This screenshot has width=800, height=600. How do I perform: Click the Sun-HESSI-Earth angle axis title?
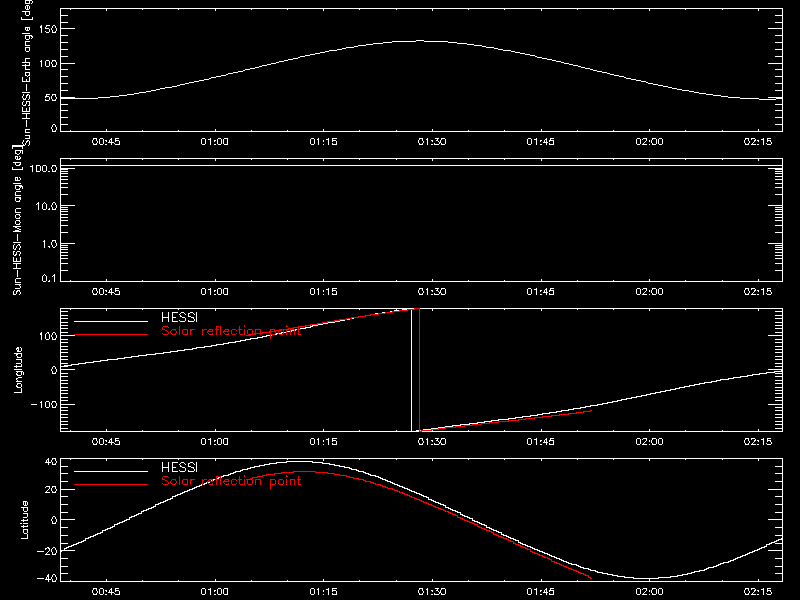pos(27,72)
